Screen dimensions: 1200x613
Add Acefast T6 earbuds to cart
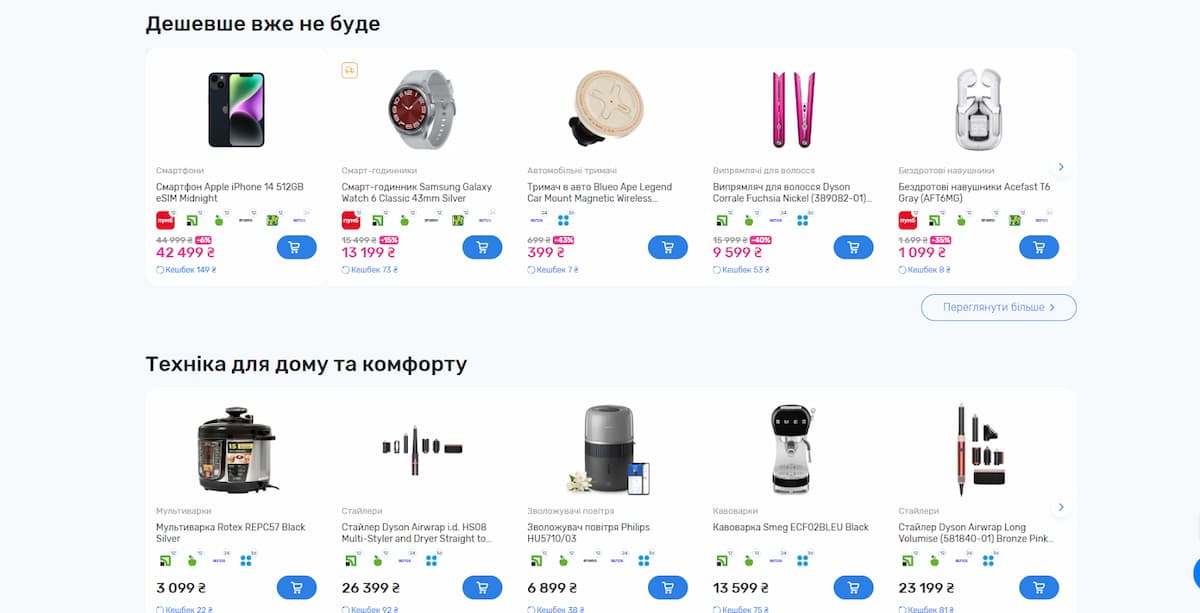point(1039,247)
